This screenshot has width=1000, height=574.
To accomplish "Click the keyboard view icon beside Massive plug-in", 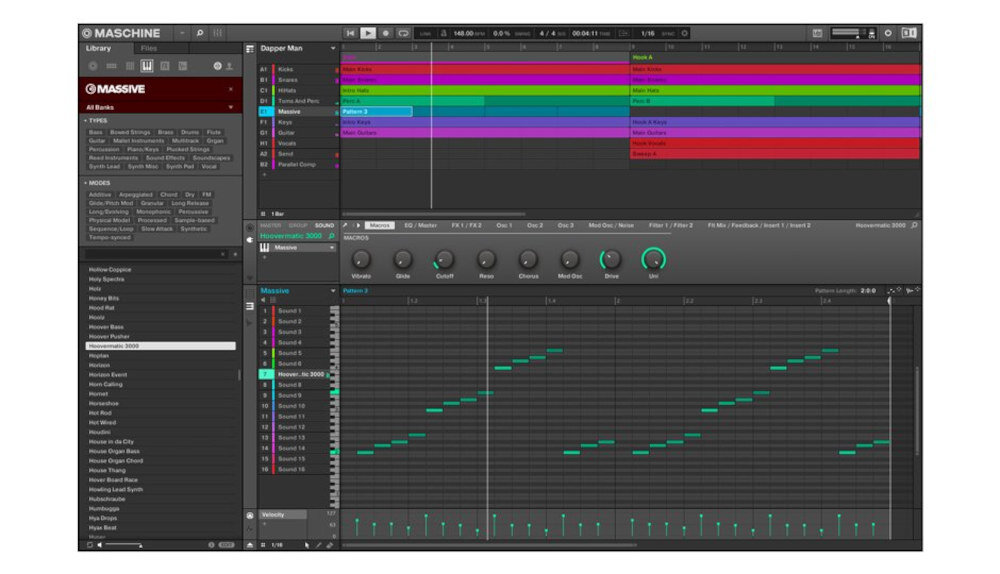I will click(x=265, y=247).
